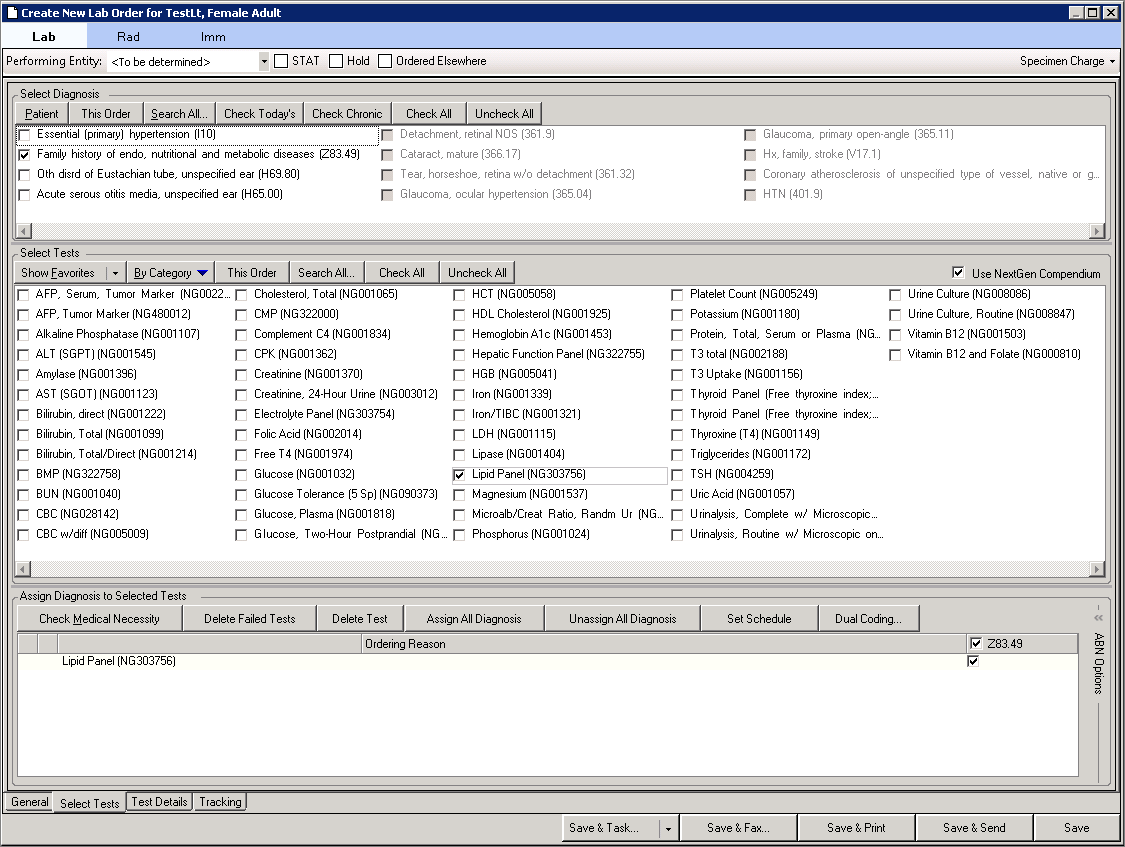Viewport: 1125px width, 847px height.
Task: Click the Ordering Reason cell for Lipid Panel
Action: point(663,661)
